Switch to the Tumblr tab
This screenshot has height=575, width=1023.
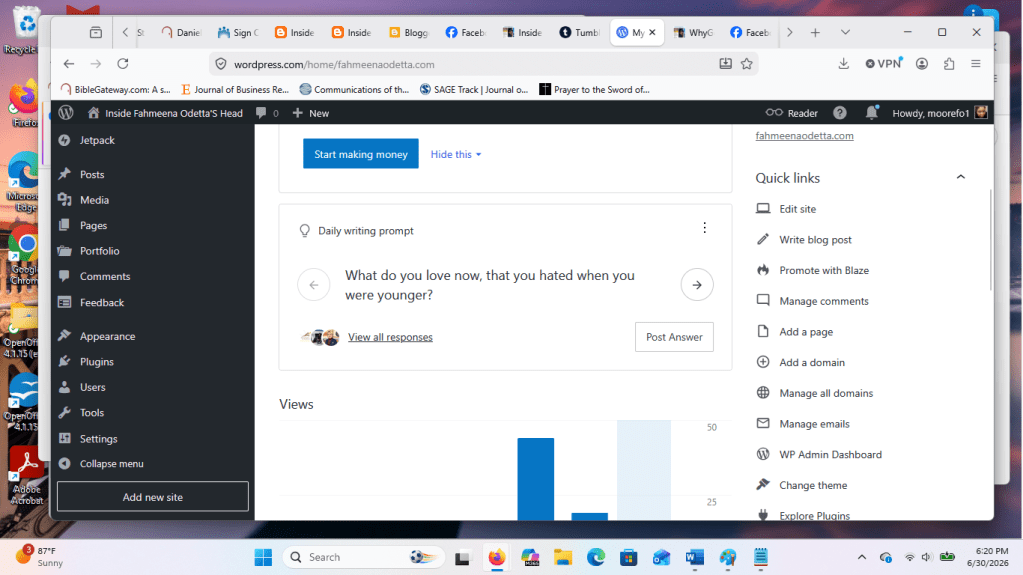tap(580, 32)
